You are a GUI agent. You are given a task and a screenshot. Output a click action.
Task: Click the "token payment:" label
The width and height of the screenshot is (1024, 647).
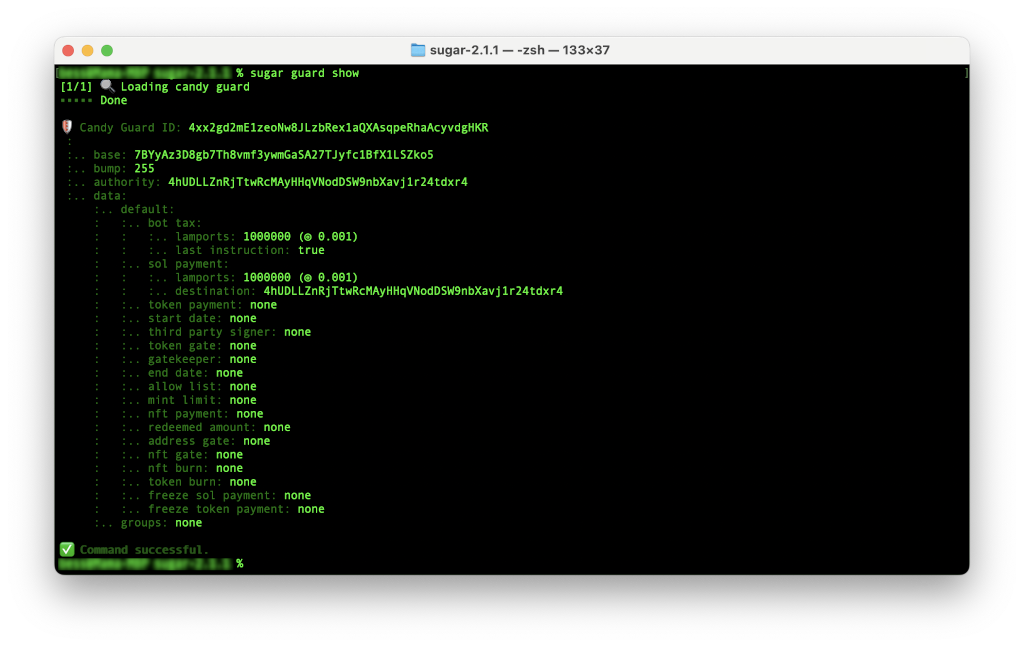tap(195, 305)
